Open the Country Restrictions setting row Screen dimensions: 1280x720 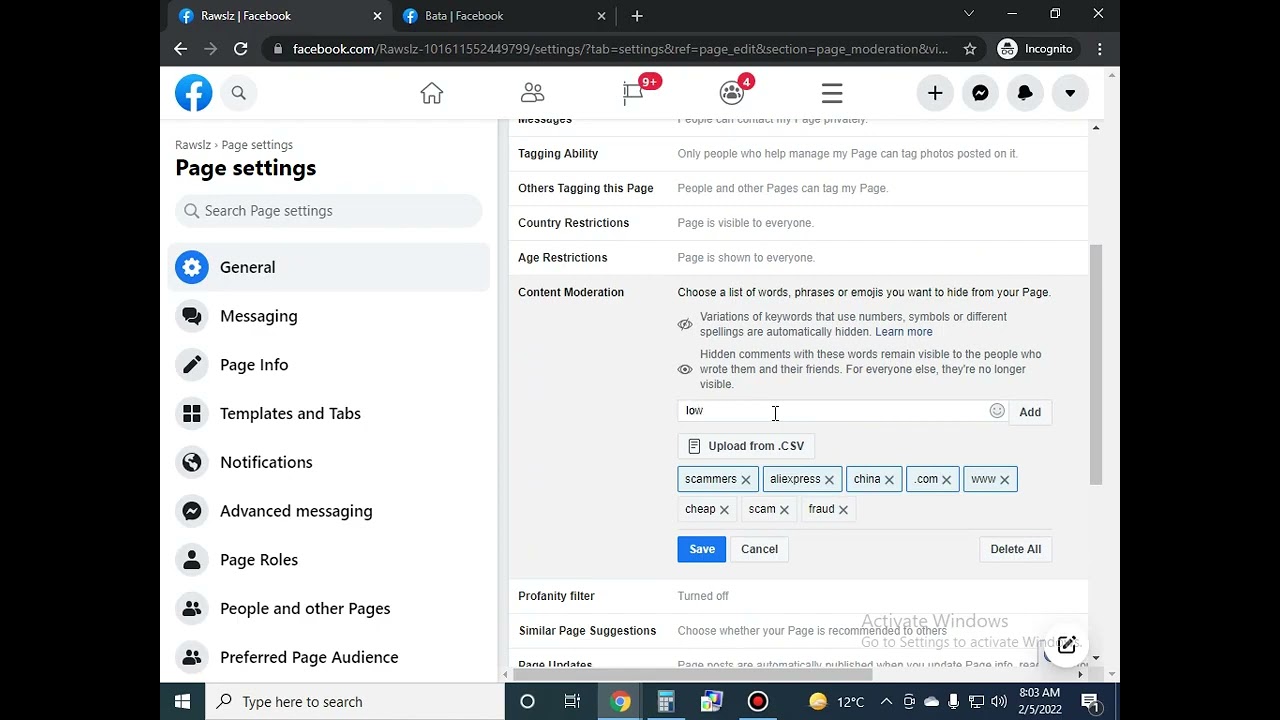click(798, 223)
